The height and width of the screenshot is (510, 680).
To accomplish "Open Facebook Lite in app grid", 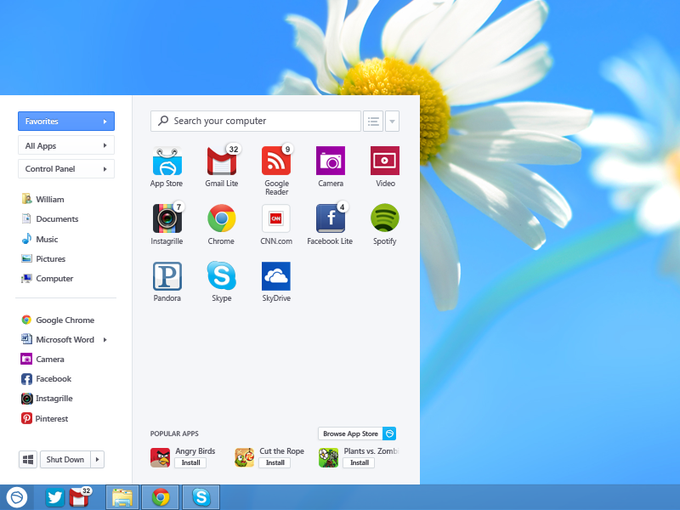I will 330,218.
